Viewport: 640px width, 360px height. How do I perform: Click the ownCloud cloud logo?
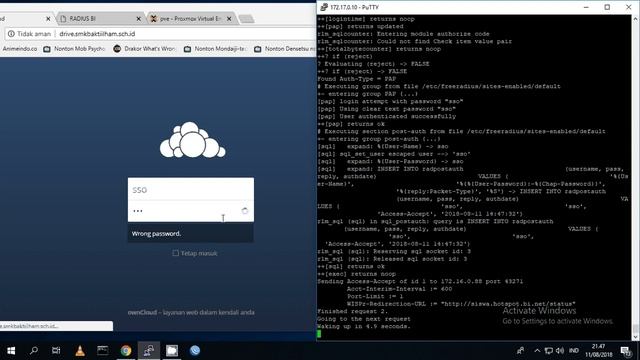pos(192,140)
